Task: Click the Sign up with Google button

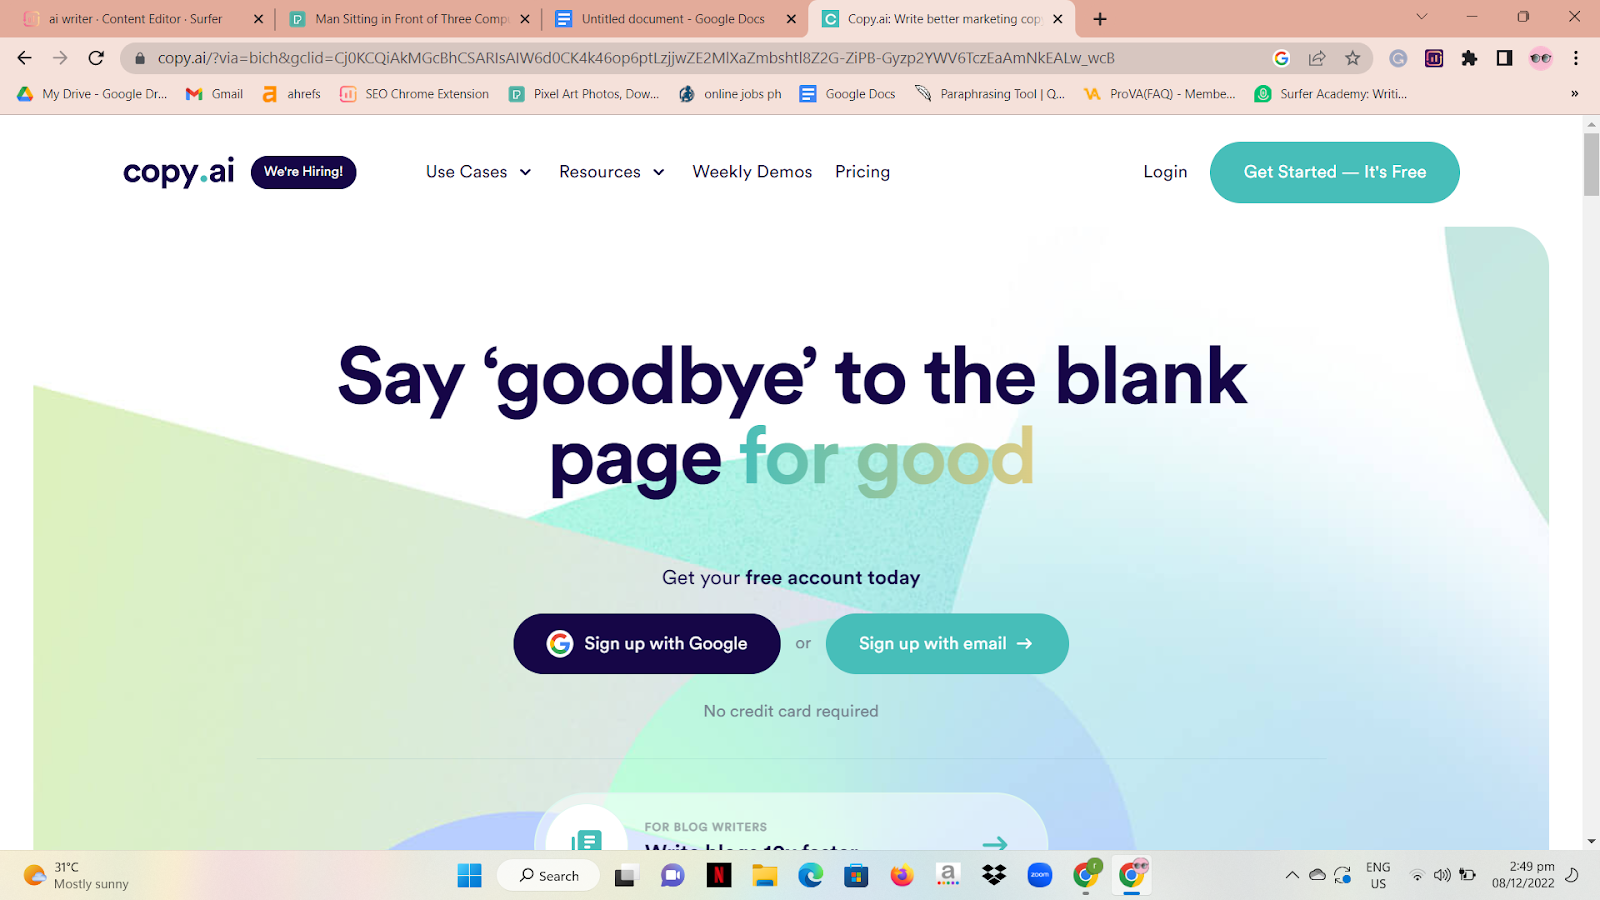Action: [647, 644]
